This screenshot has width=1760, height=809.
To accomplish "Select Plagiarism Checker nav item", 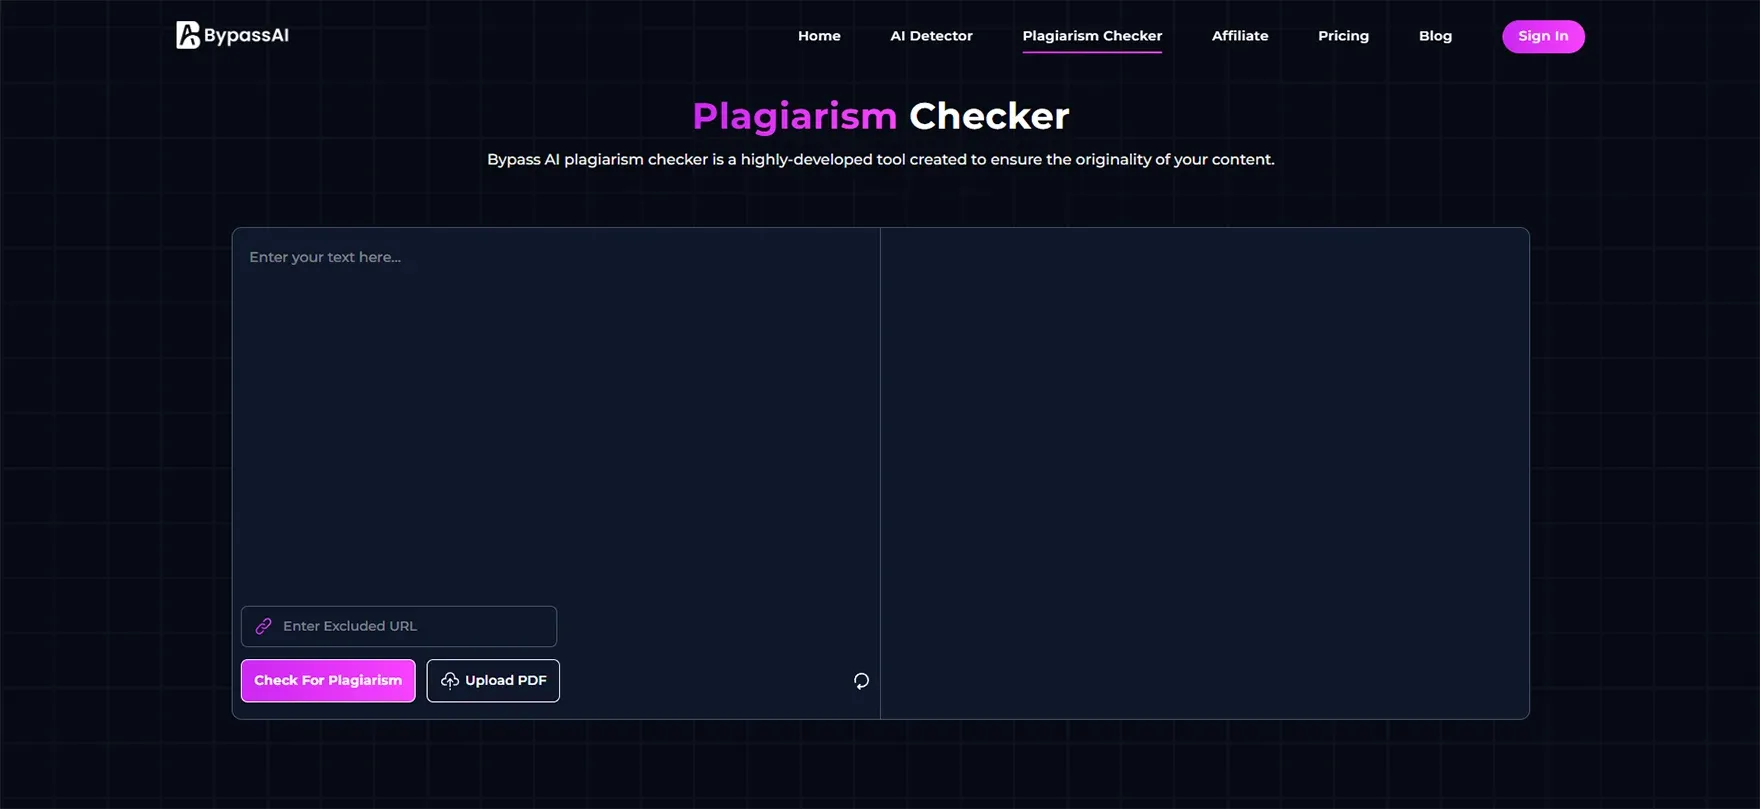I will (1092, 36).
